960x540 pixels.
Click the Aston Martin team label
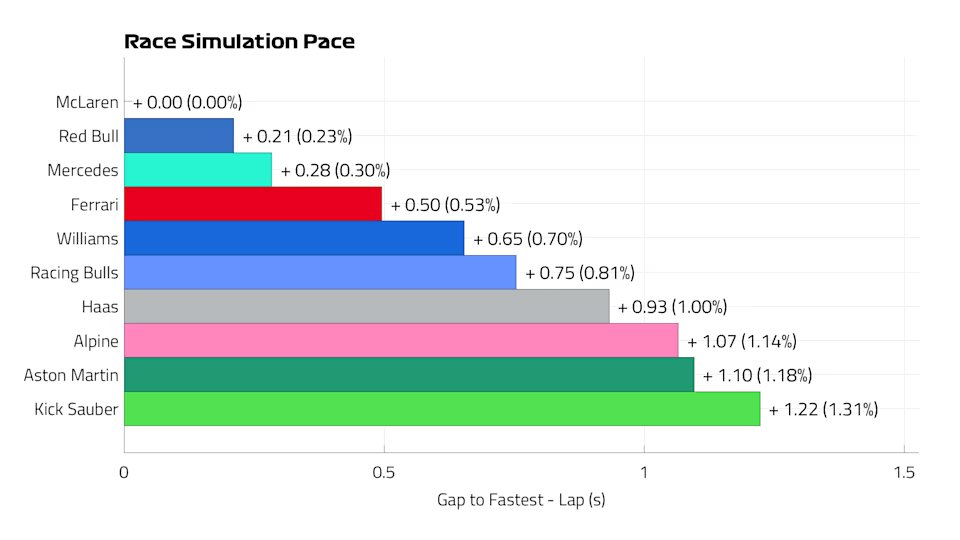(x=71, y=375)
